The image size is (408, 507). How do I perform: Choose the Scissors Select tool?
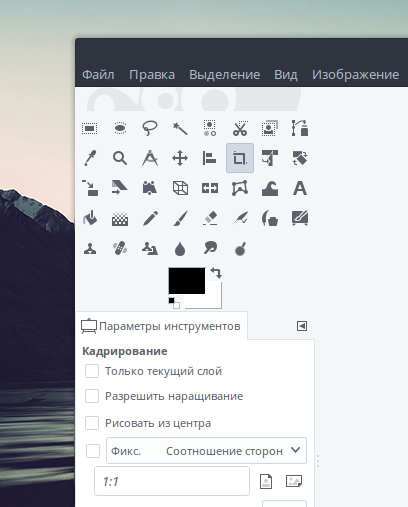pos(240,128)
